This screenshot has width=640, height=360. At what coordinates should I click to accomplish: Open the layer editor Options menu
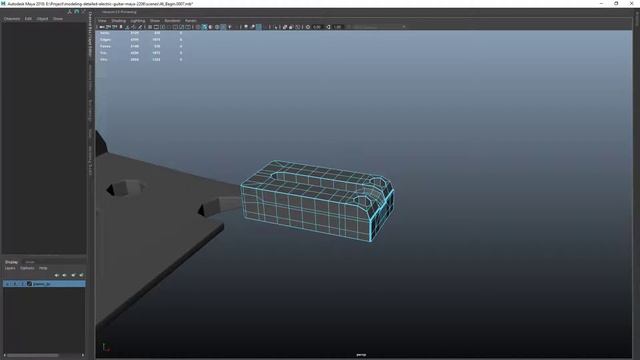[27, 268]
